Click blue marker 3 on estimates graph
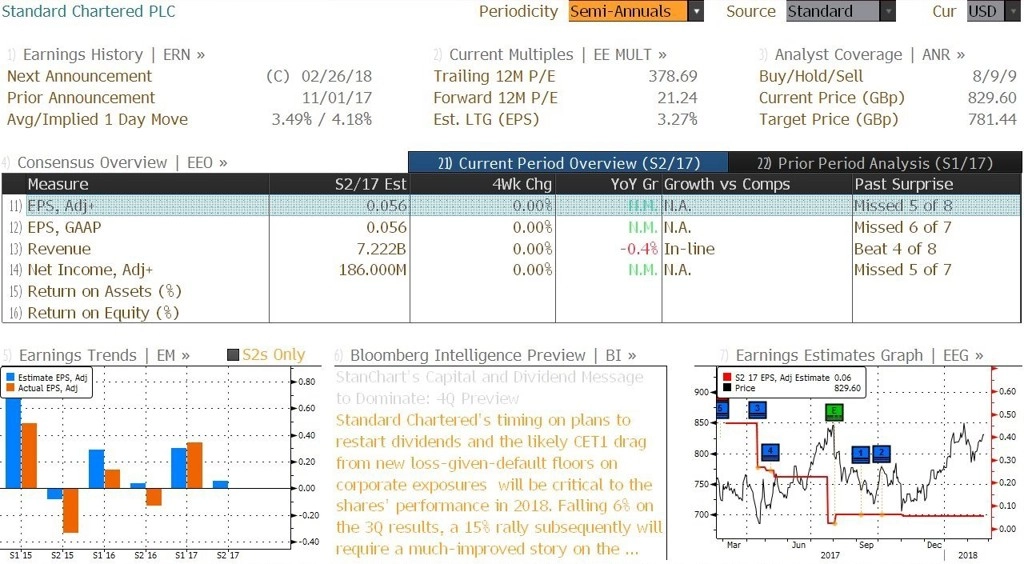The height and width of the screenshot is (564, 1024). [x=758, y=410]
